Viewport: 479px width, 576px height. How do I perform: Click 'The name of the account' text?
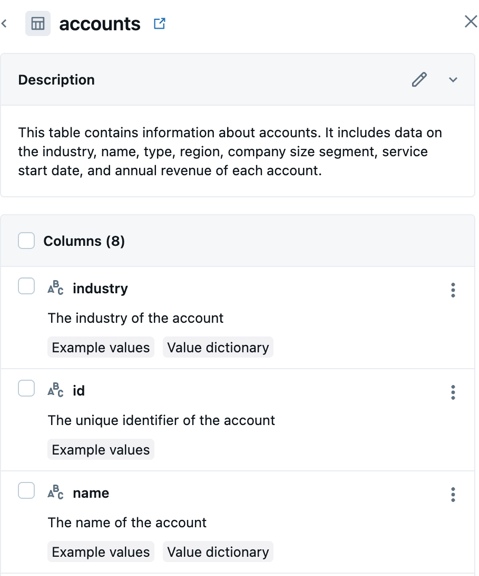pyautogui.click(x=127, y=522)
